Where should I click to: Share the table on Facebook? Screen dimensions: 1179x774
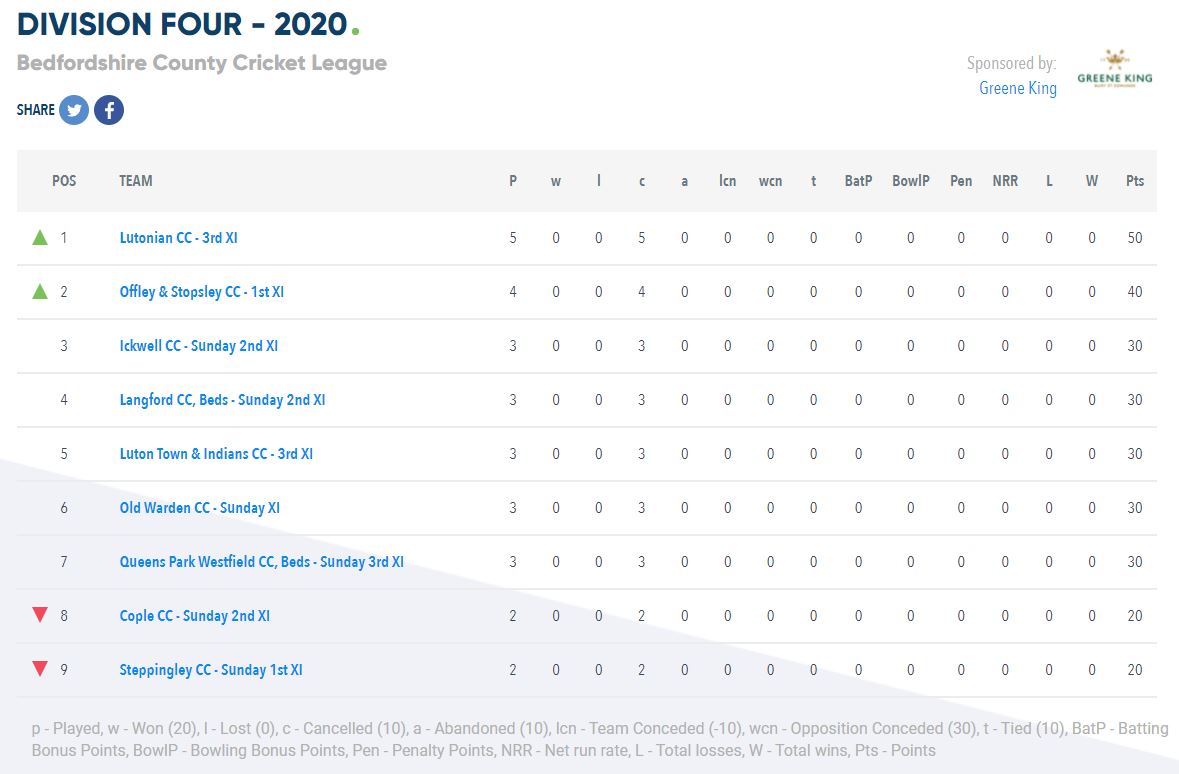click(109, 110)
